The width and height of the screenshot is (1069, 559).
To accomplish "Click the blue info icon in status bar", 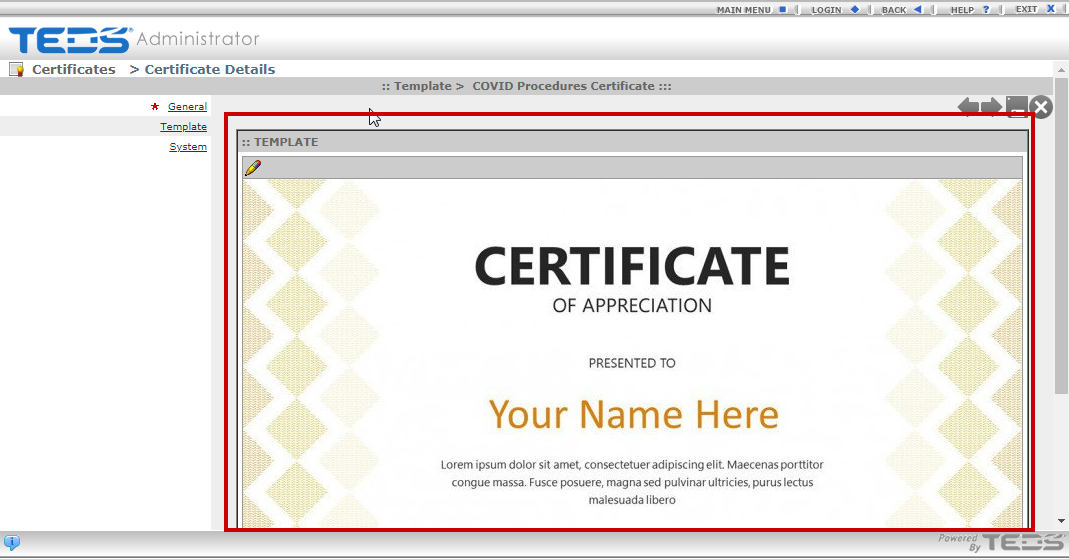I will click(12, 543).
